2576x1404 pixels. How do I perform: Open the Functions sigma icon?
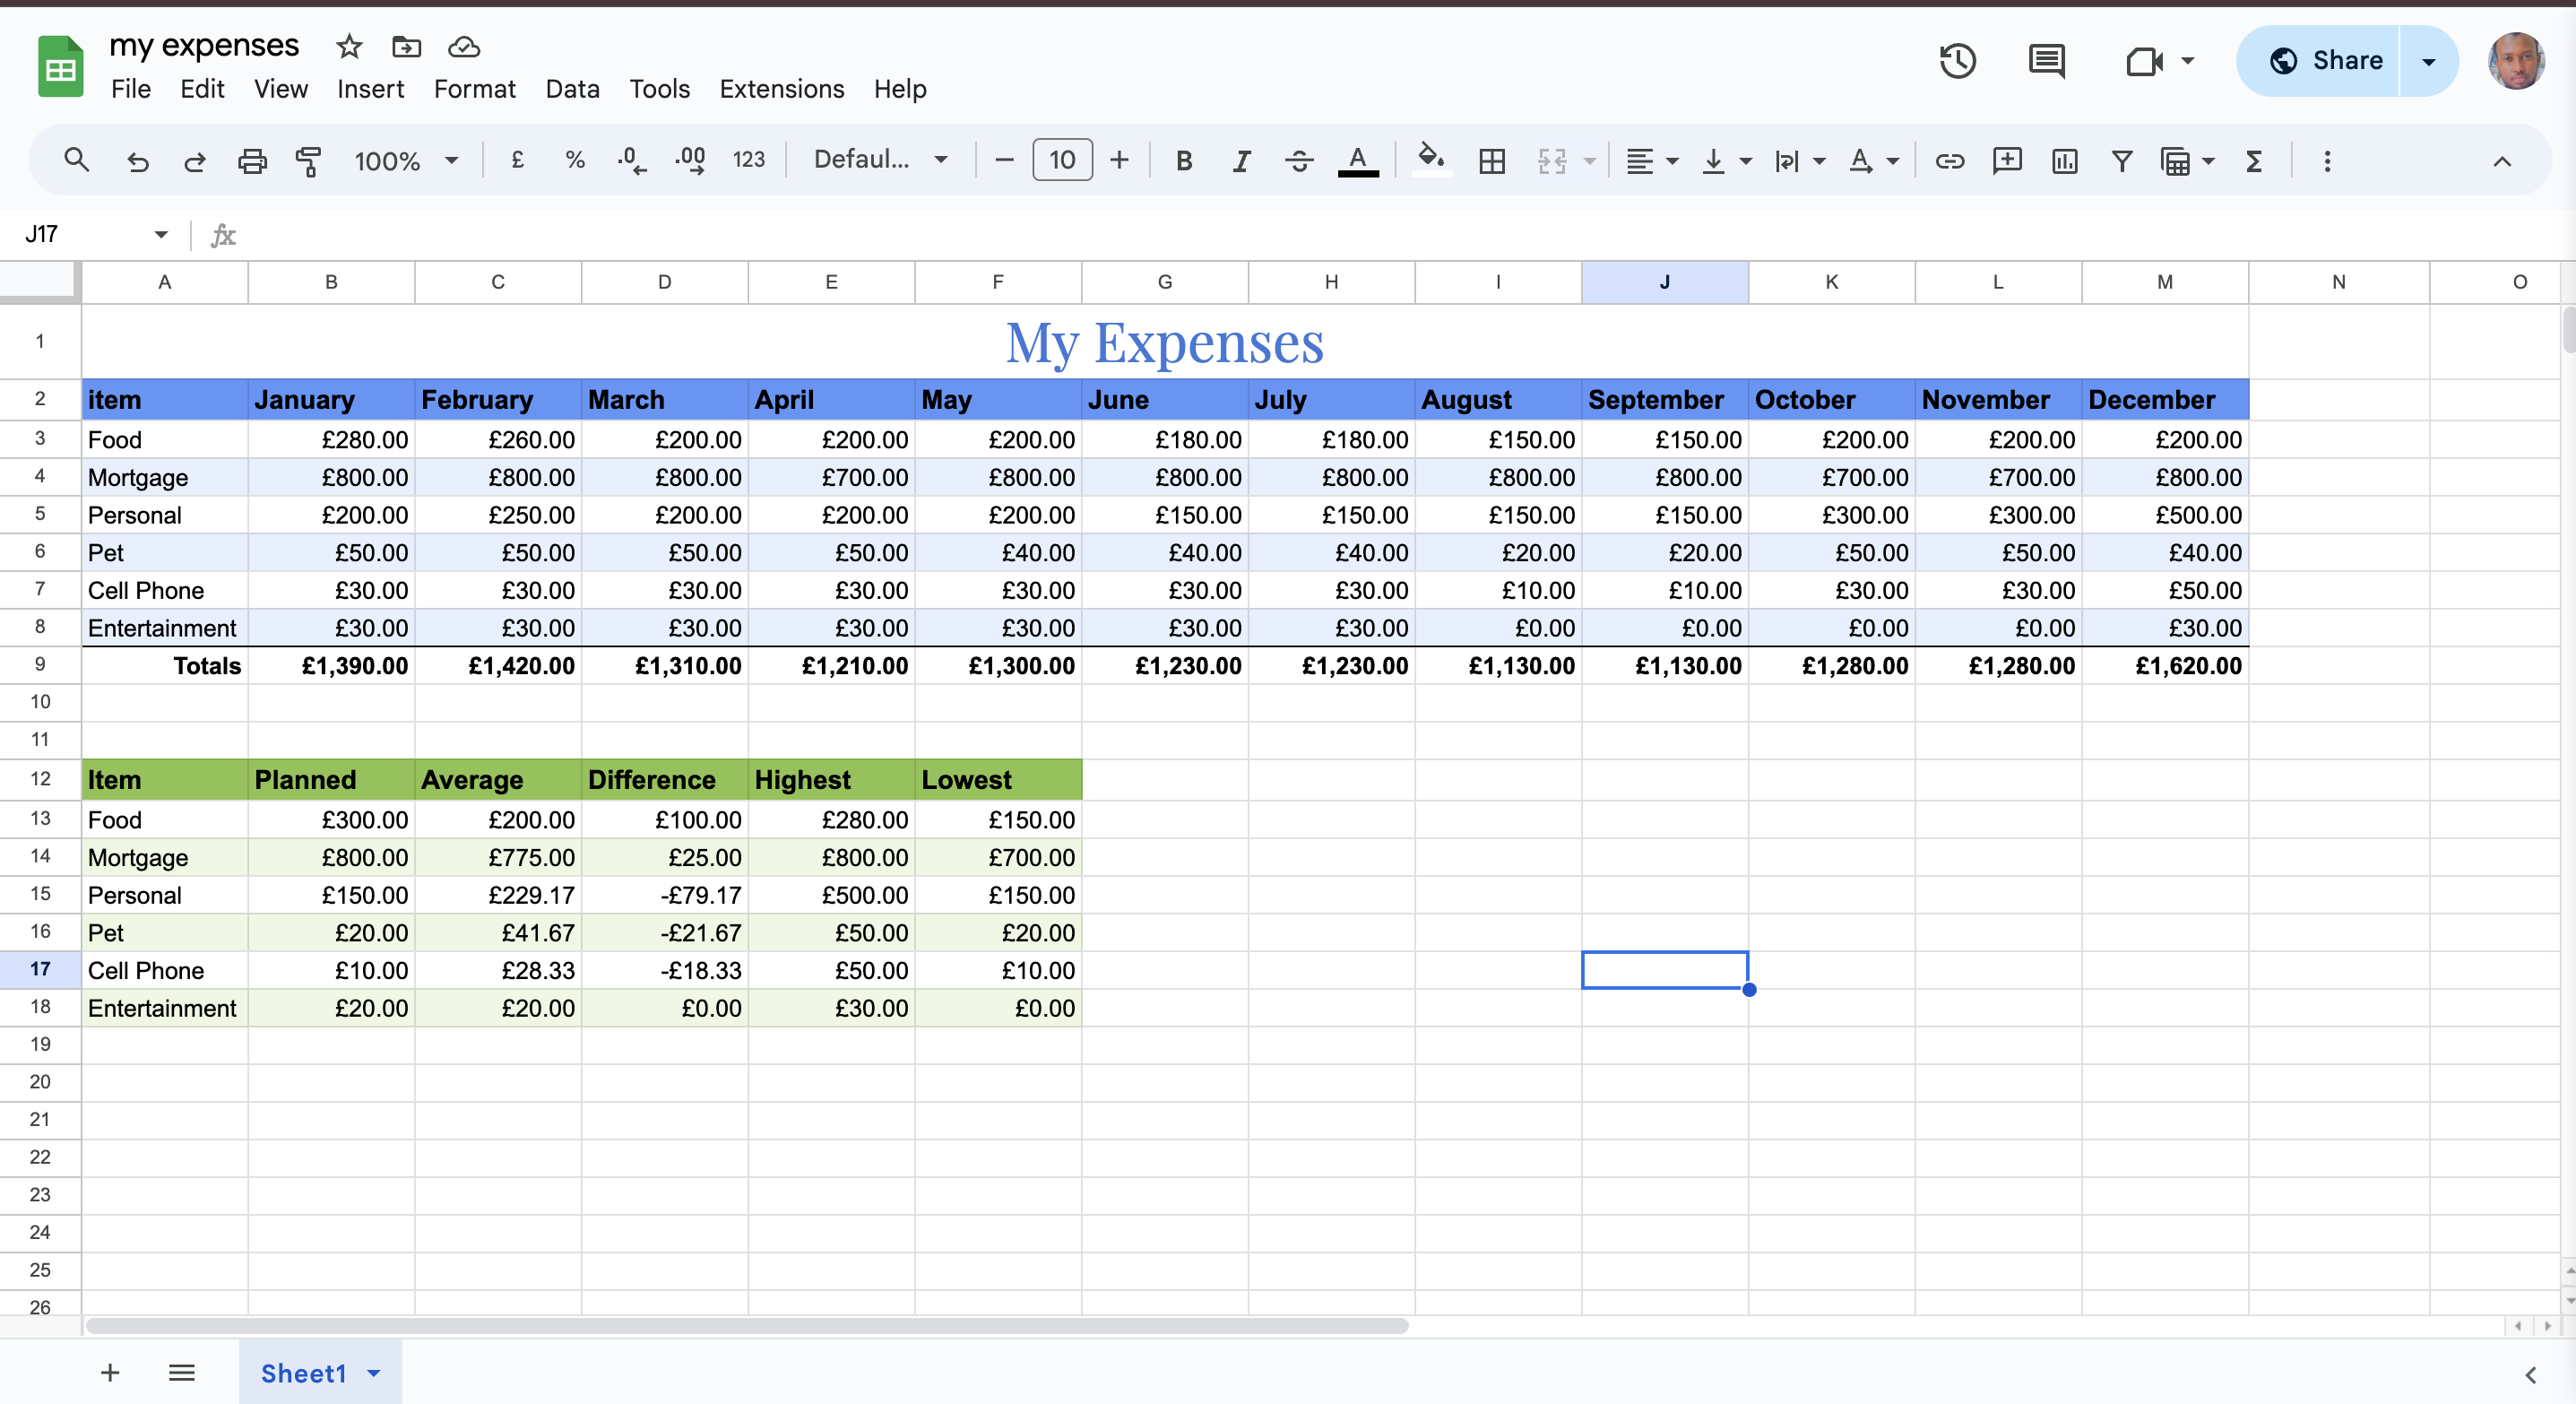click(2254, 161)
